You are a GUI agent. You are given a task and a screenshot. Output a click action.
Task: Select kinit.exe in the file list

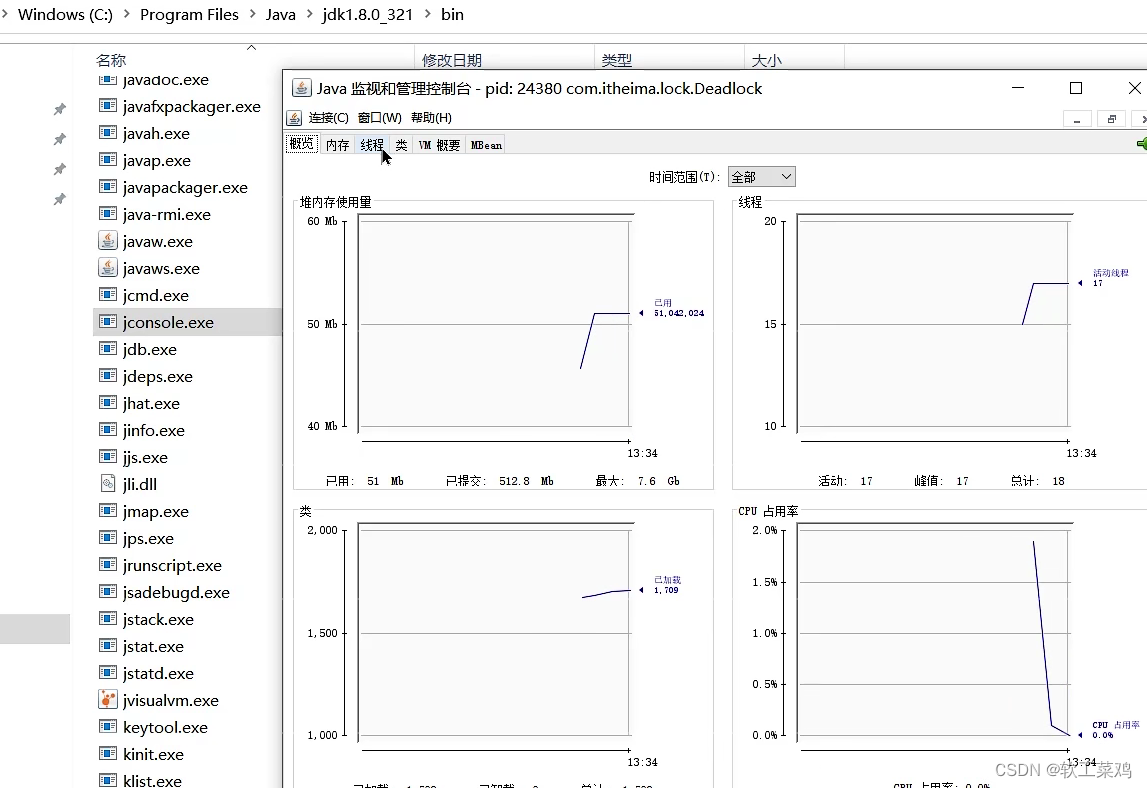153,754
